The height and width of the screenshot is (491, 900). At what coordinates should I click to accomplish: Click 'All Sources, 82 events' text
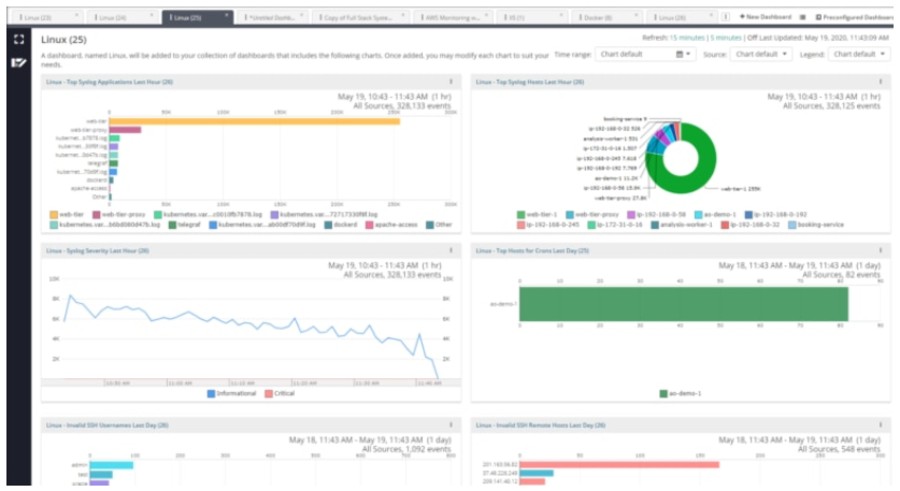[x=841, y=275]
